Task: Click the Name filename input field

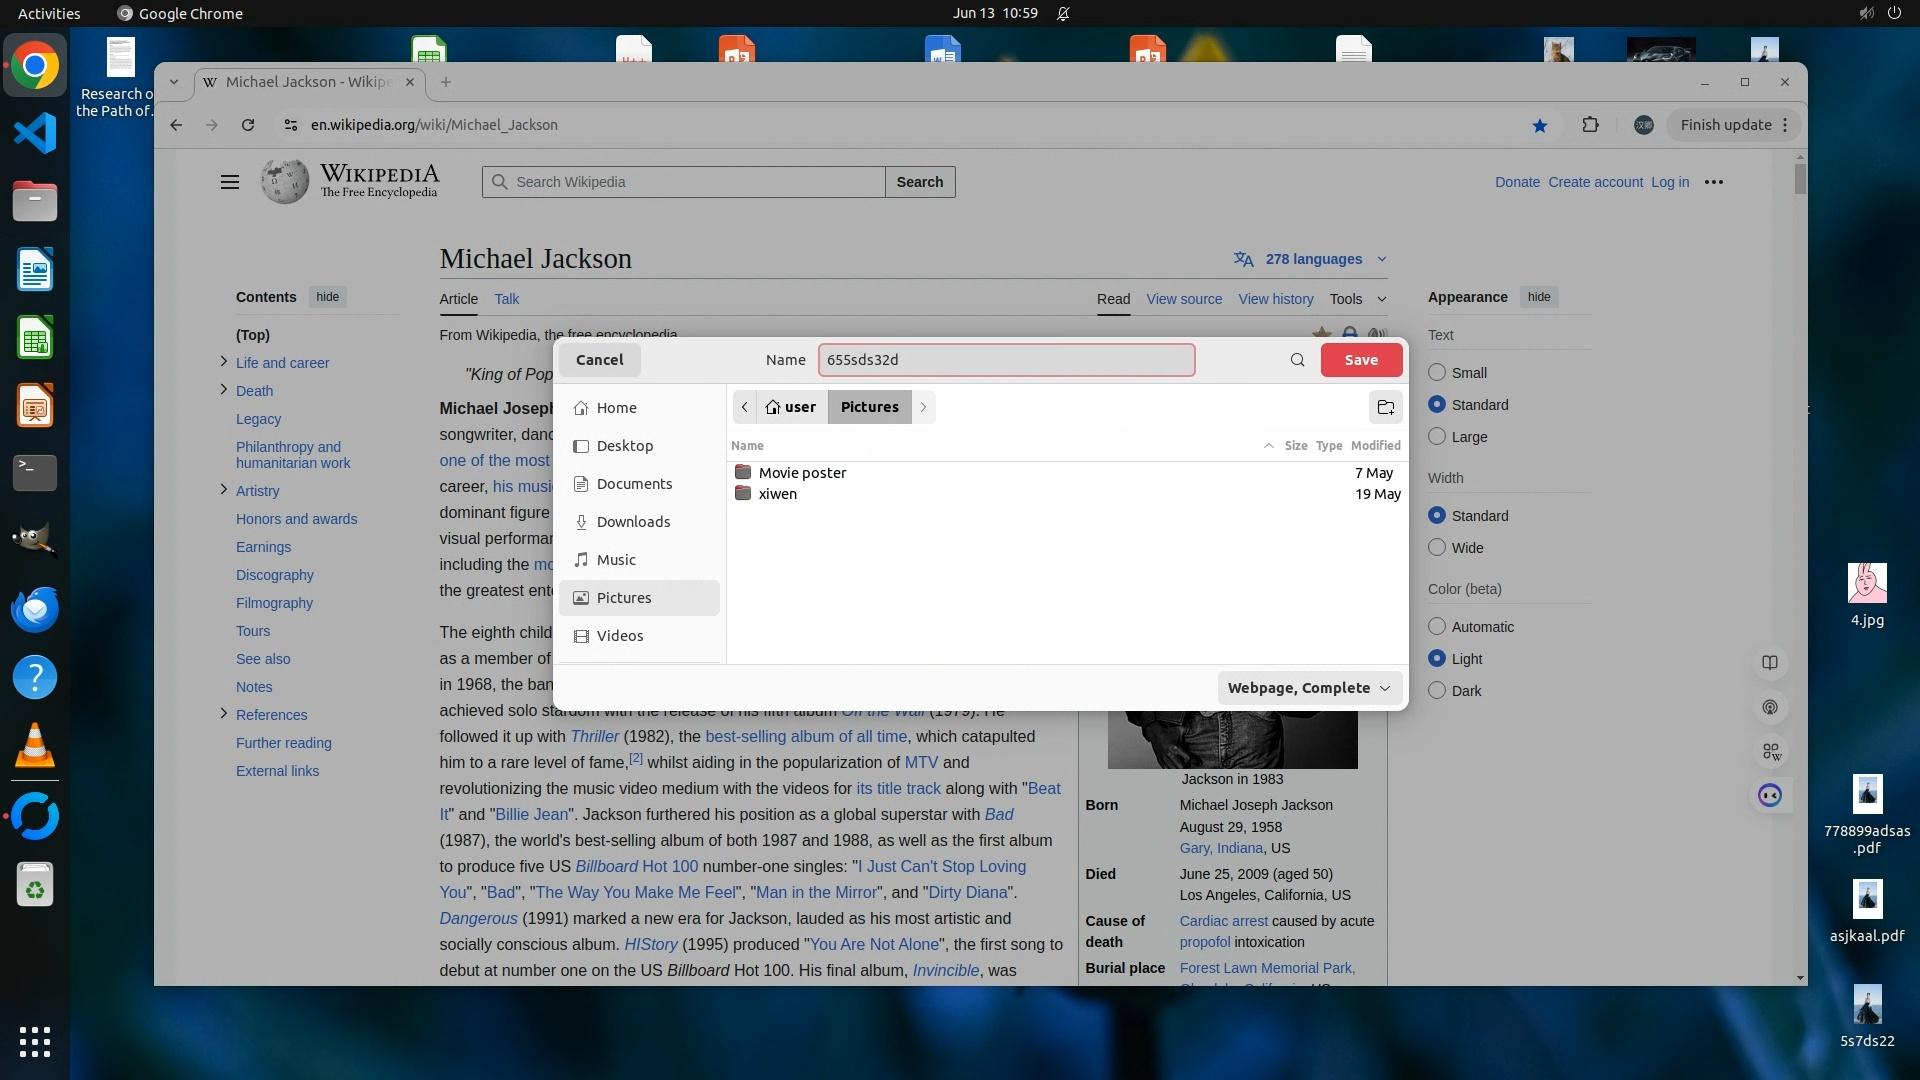Action: pos(1005,360)
